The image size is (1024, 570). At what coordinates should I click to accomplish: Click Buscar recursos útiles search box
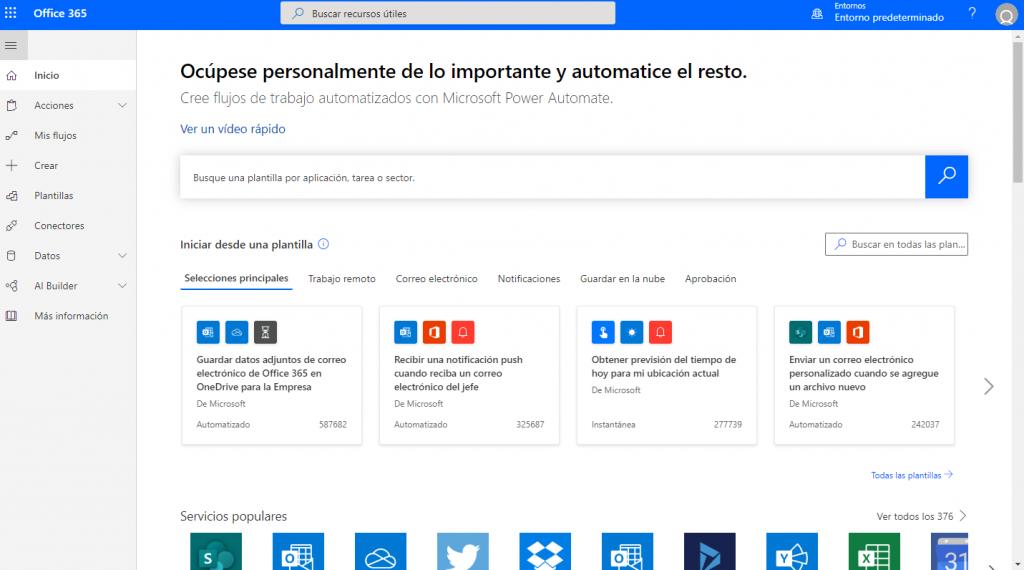447,13
